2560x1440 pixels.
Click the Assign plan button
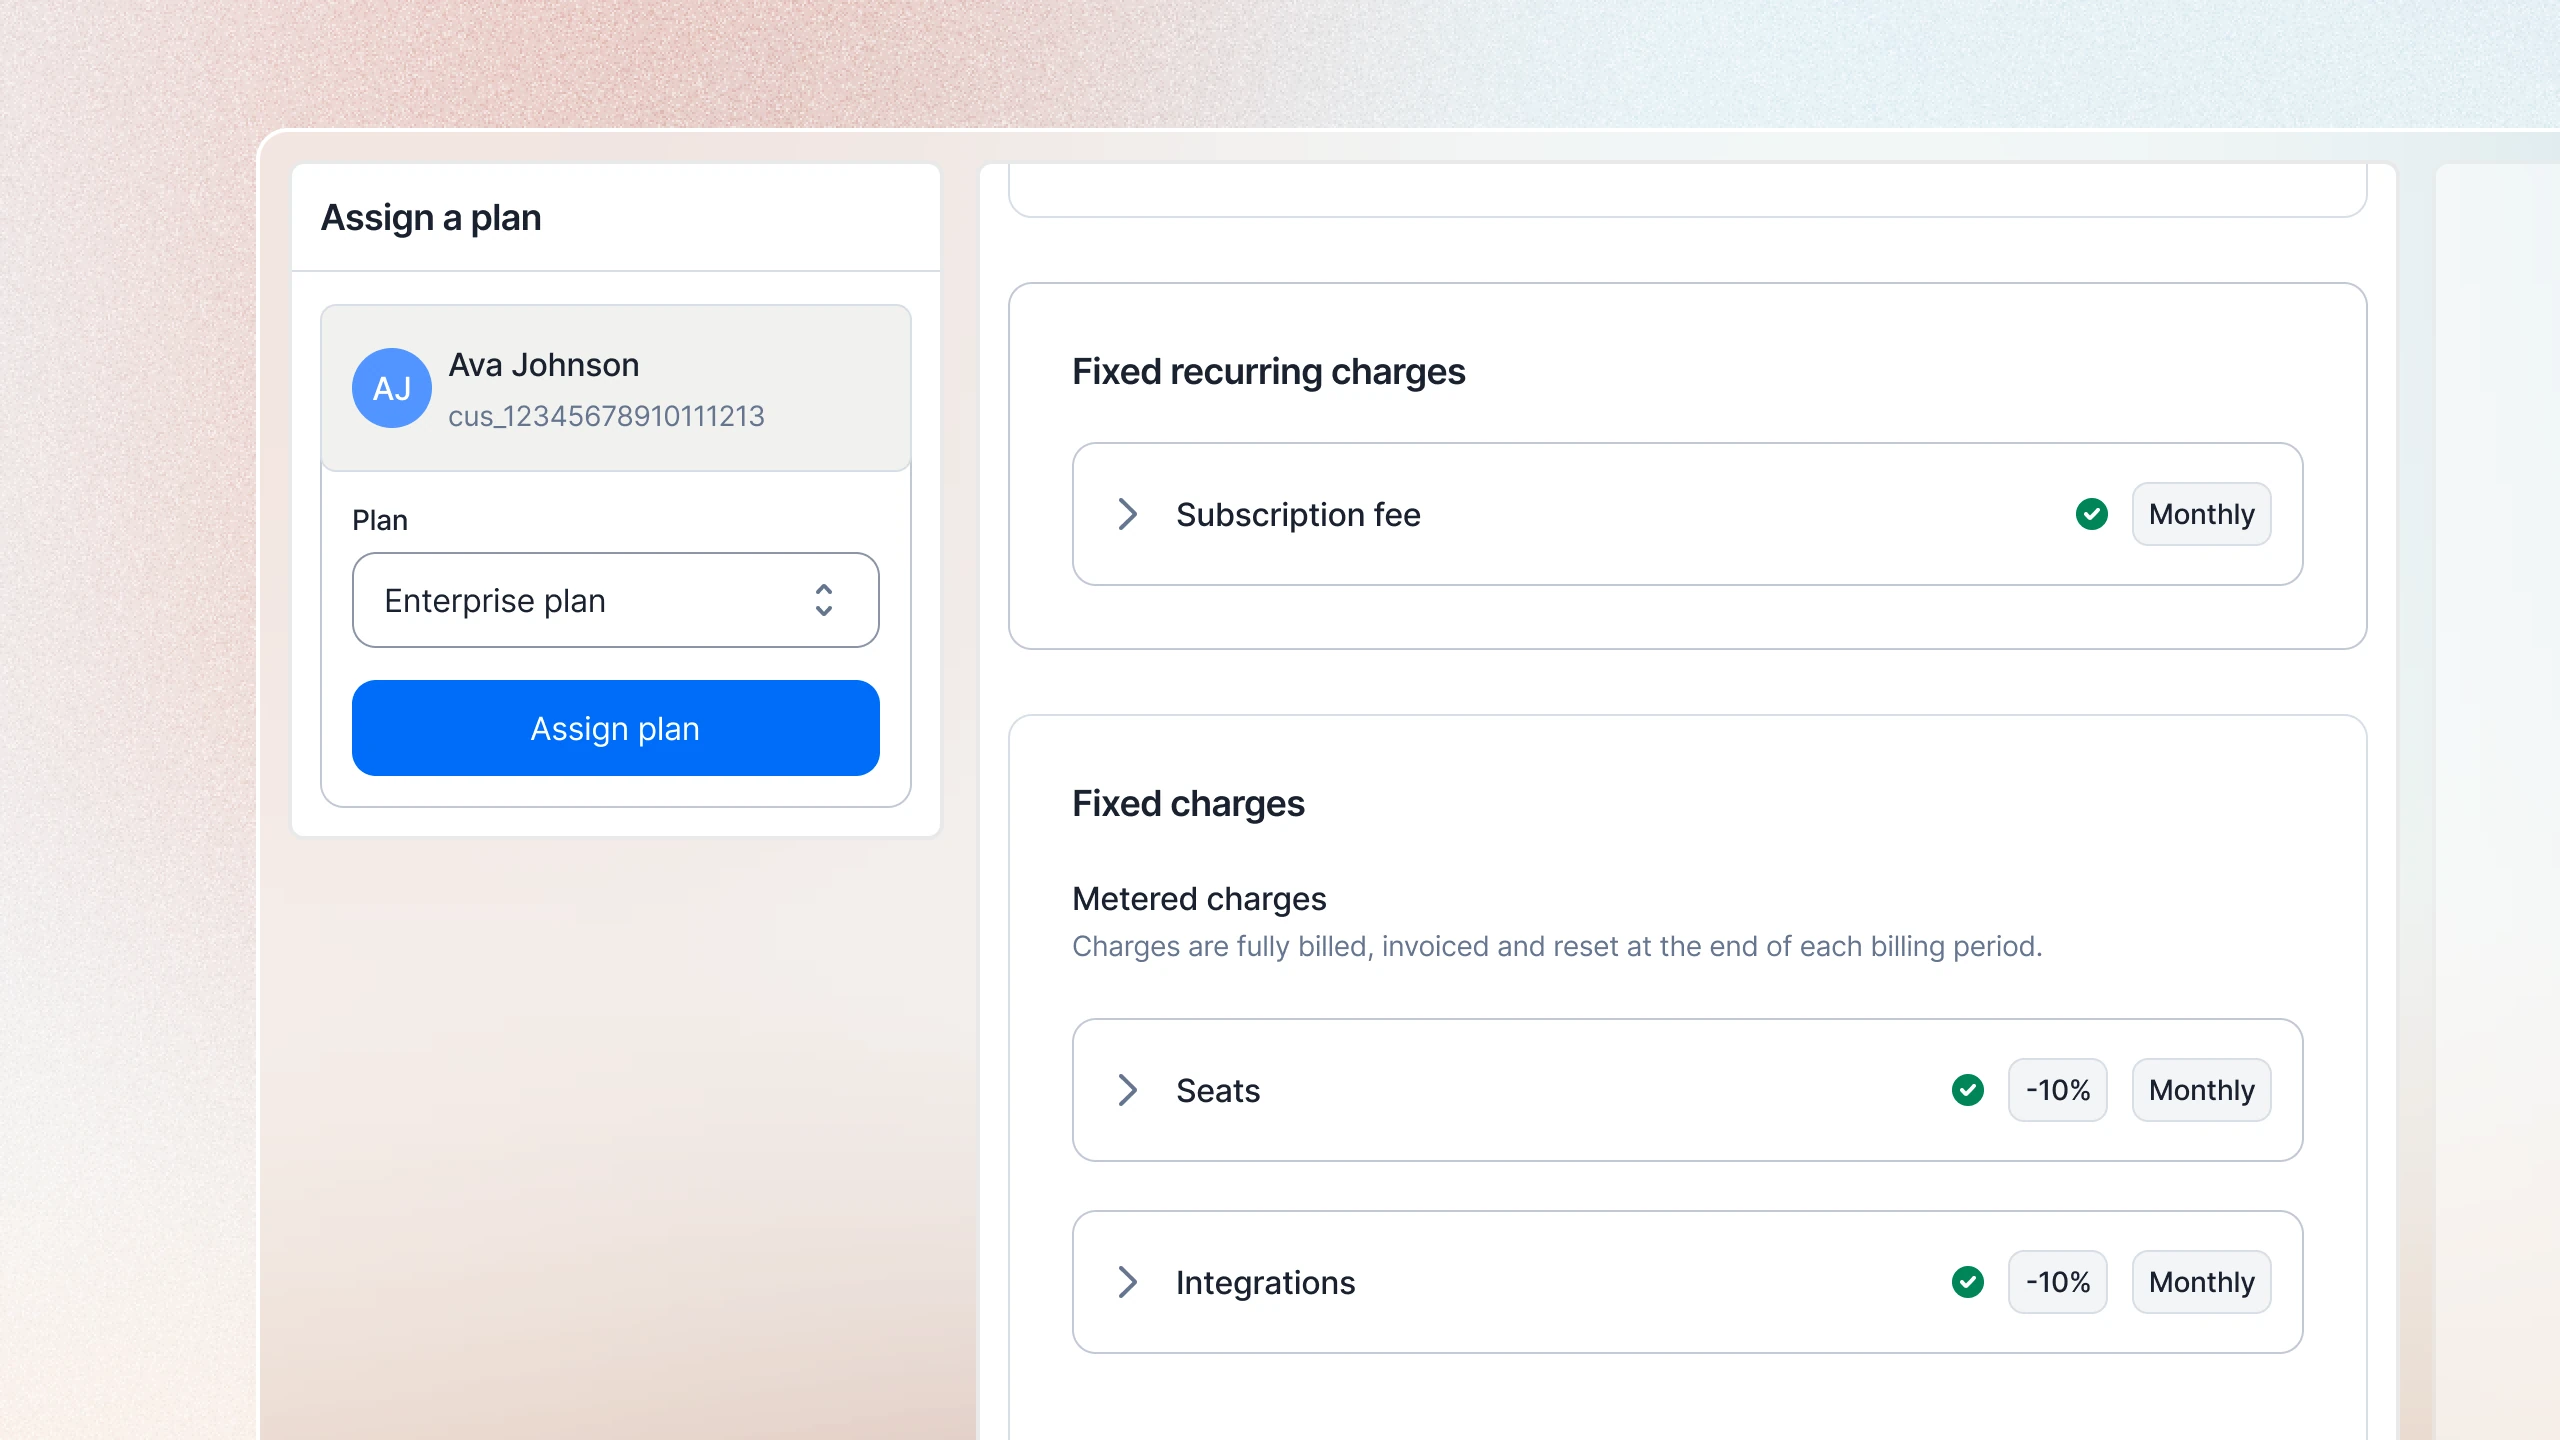[x=616, y=728]
